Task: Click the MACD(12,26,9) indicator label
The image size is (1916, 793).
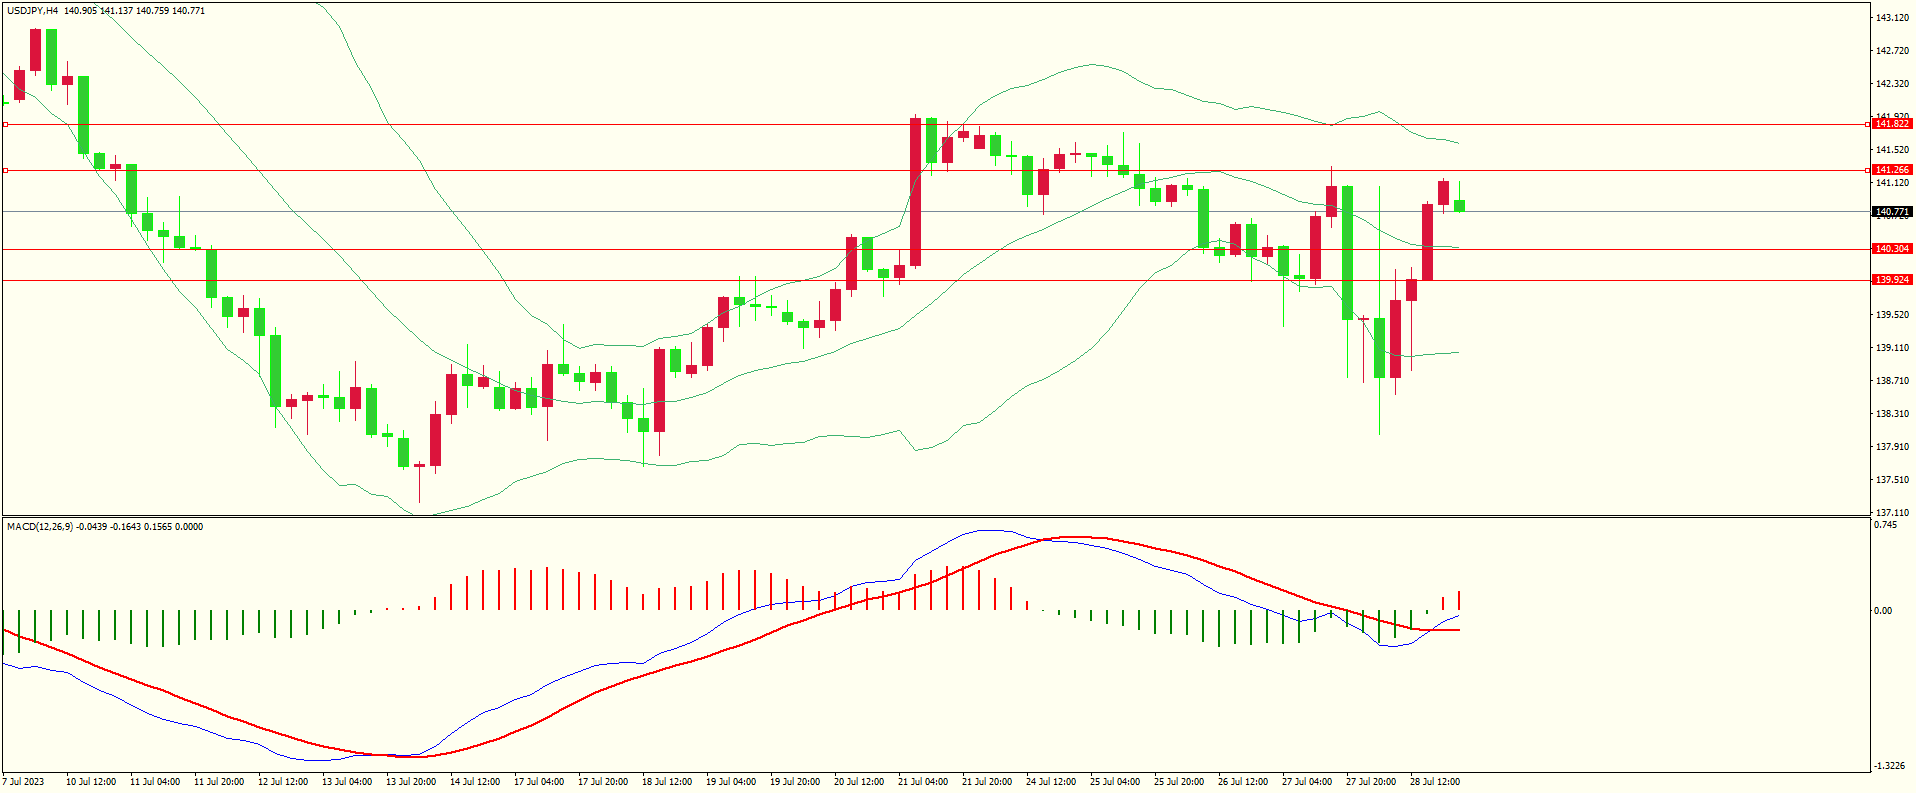Action: pyautogui.click(x=40, y=527)
